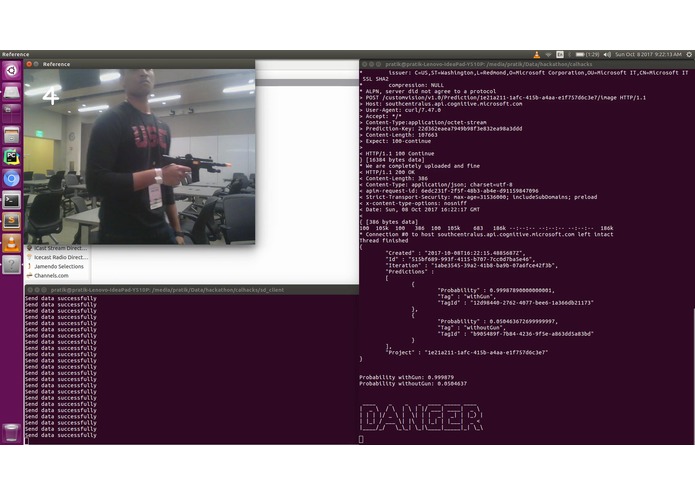Image resolution: width=695 pixels, height=494 pixels.
Task: Click the 'compression: NULL' line
Action: click(416, 86)
